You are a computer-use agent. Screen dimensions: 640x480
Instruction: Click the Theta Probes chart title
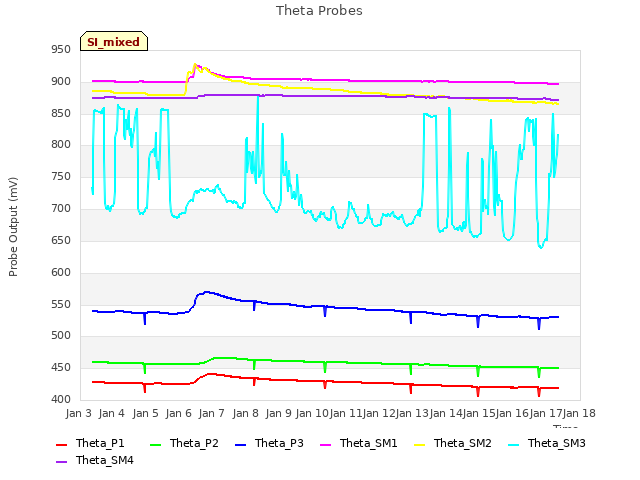319,11
